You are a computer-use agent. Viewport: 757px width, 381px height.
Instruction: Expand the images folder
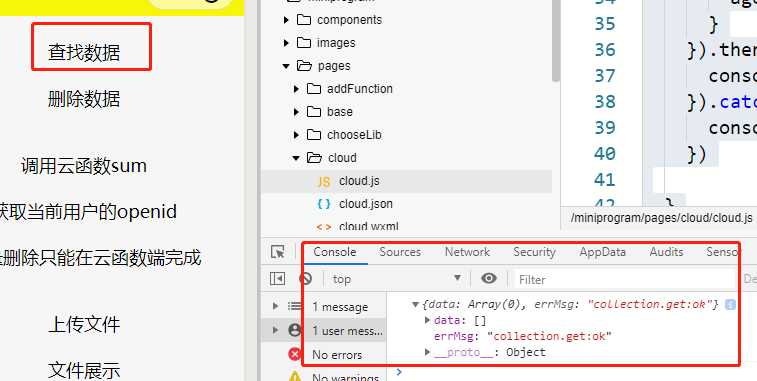(286, 43)
